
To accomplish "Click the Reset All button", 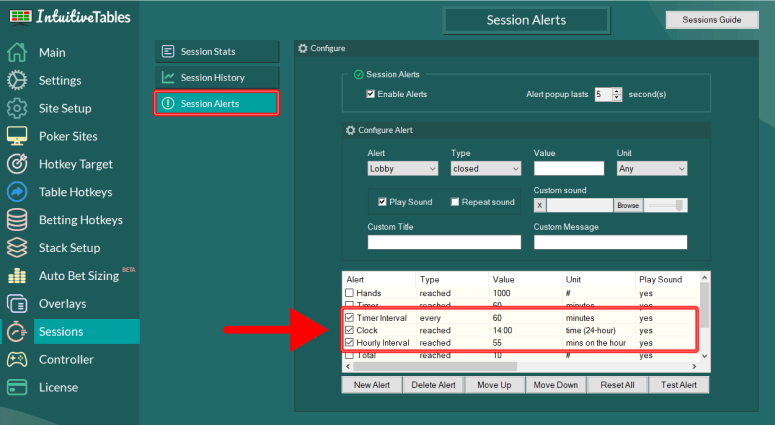I will tap(617, 384).
